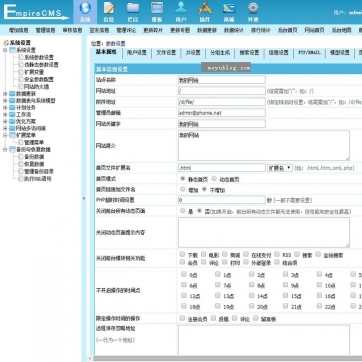Click the page icon beside 恢复数据
This screenshot has height=362, width=362.
tap(21, 164)
